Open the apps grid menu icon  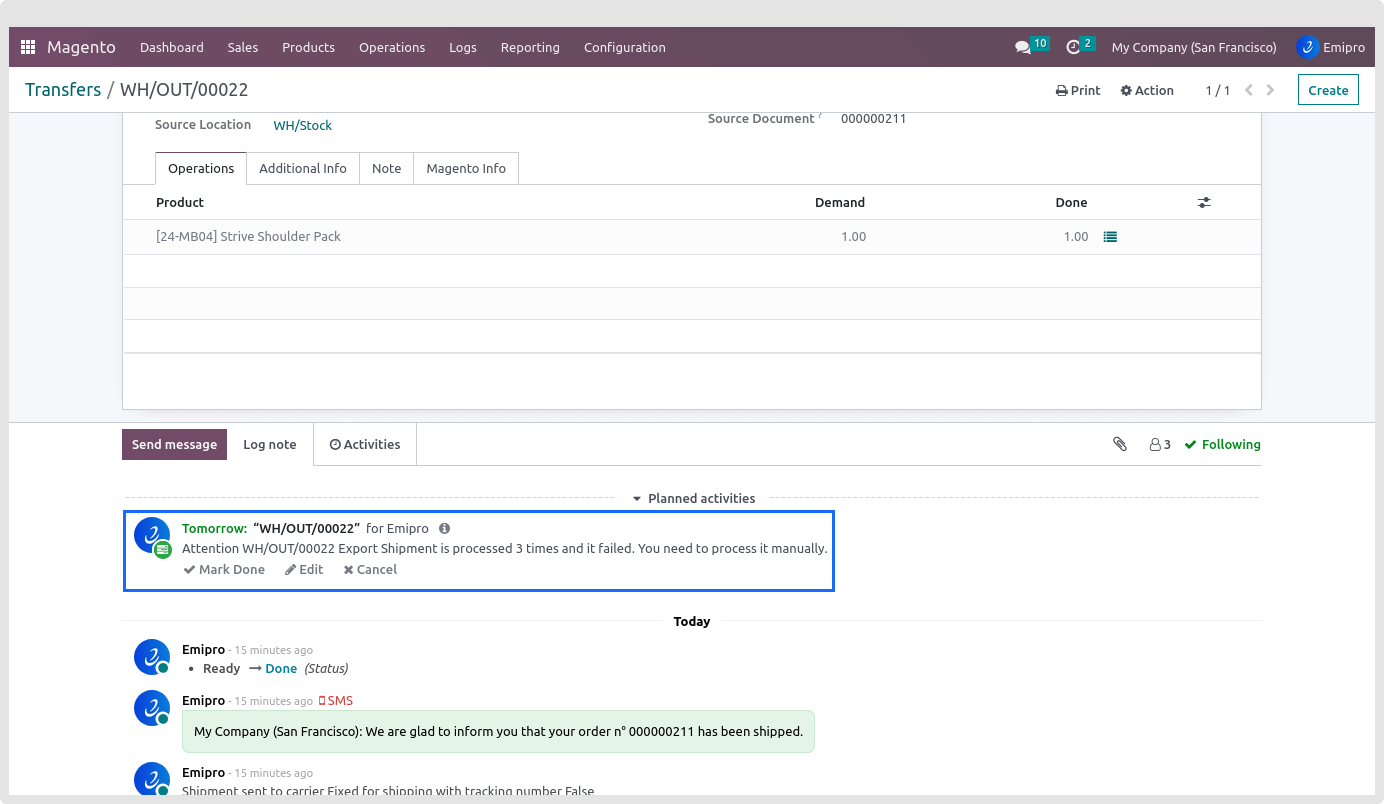click(28, 47)
